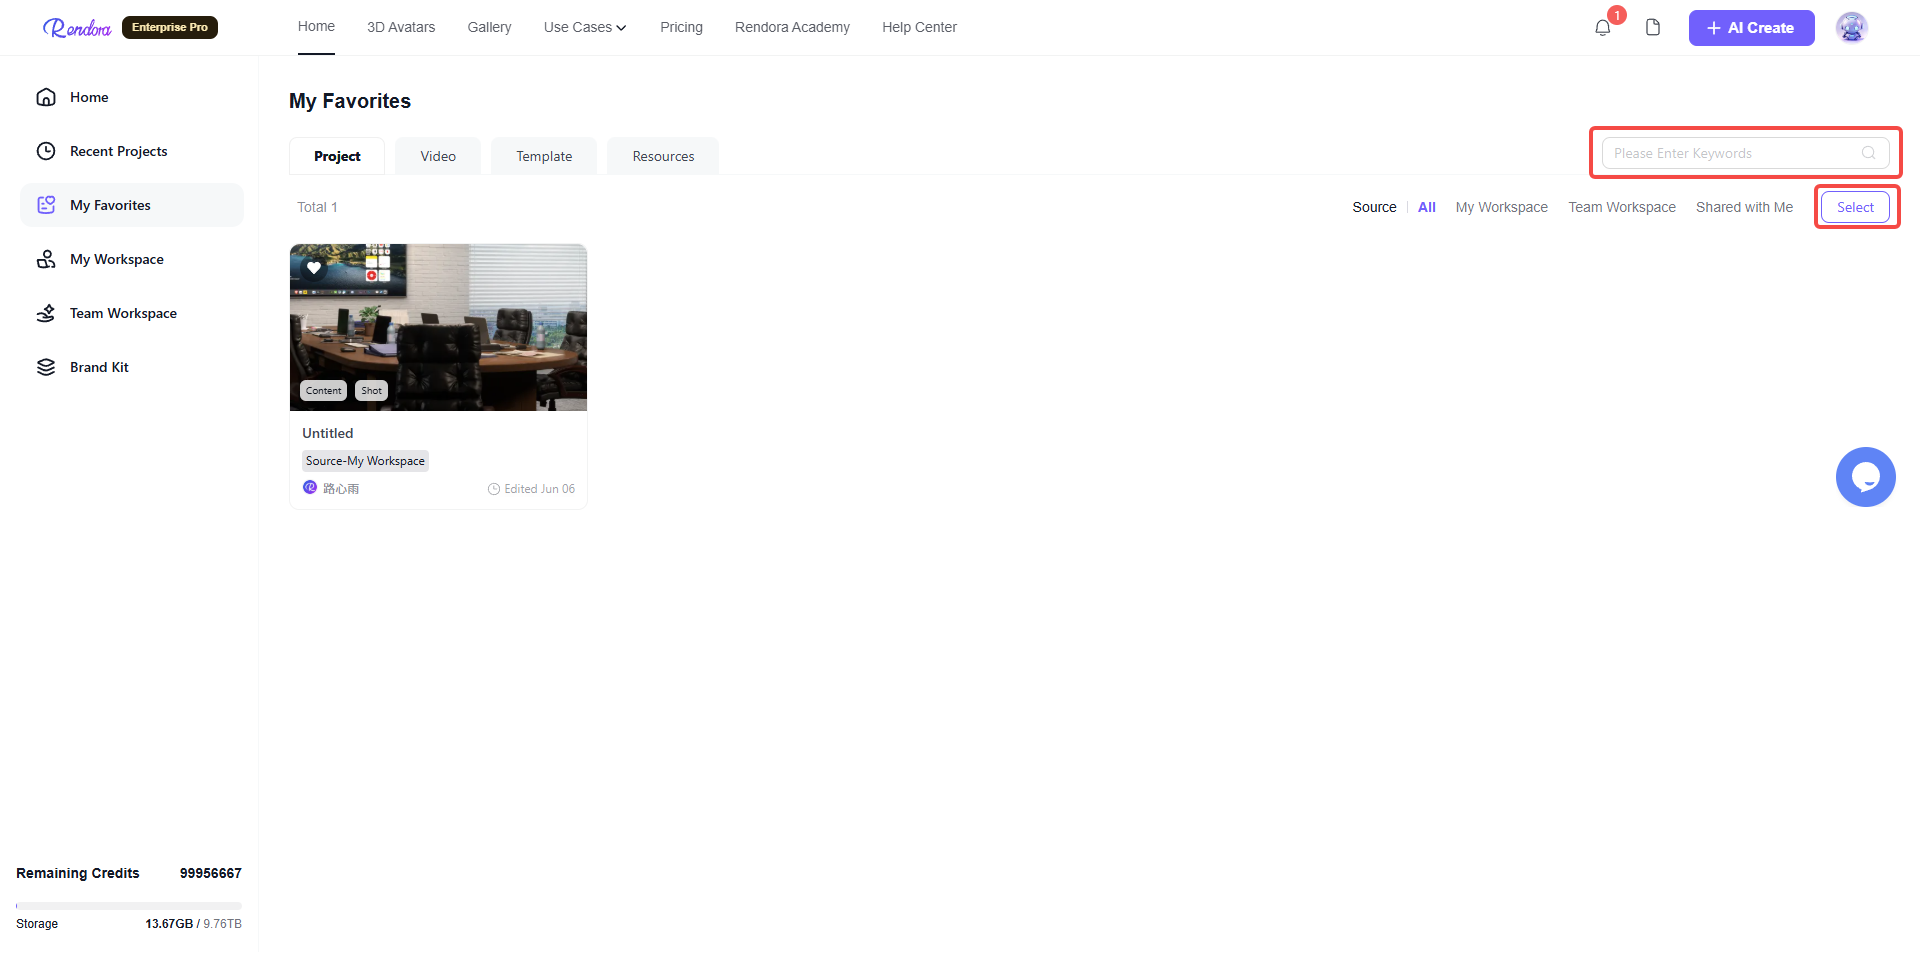The image size is (1920, 953).
Task: Click the Rendora logo
Action: [x=76, y=28]
